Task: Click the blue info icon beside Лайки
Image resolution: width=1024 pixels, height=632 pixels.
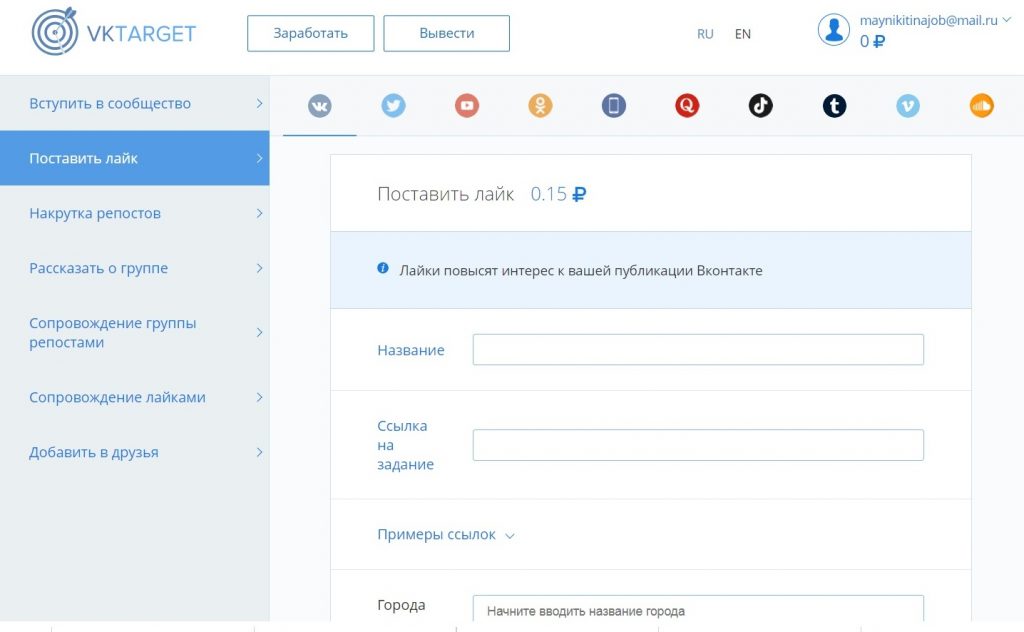Action: click(x=383, y=268)
